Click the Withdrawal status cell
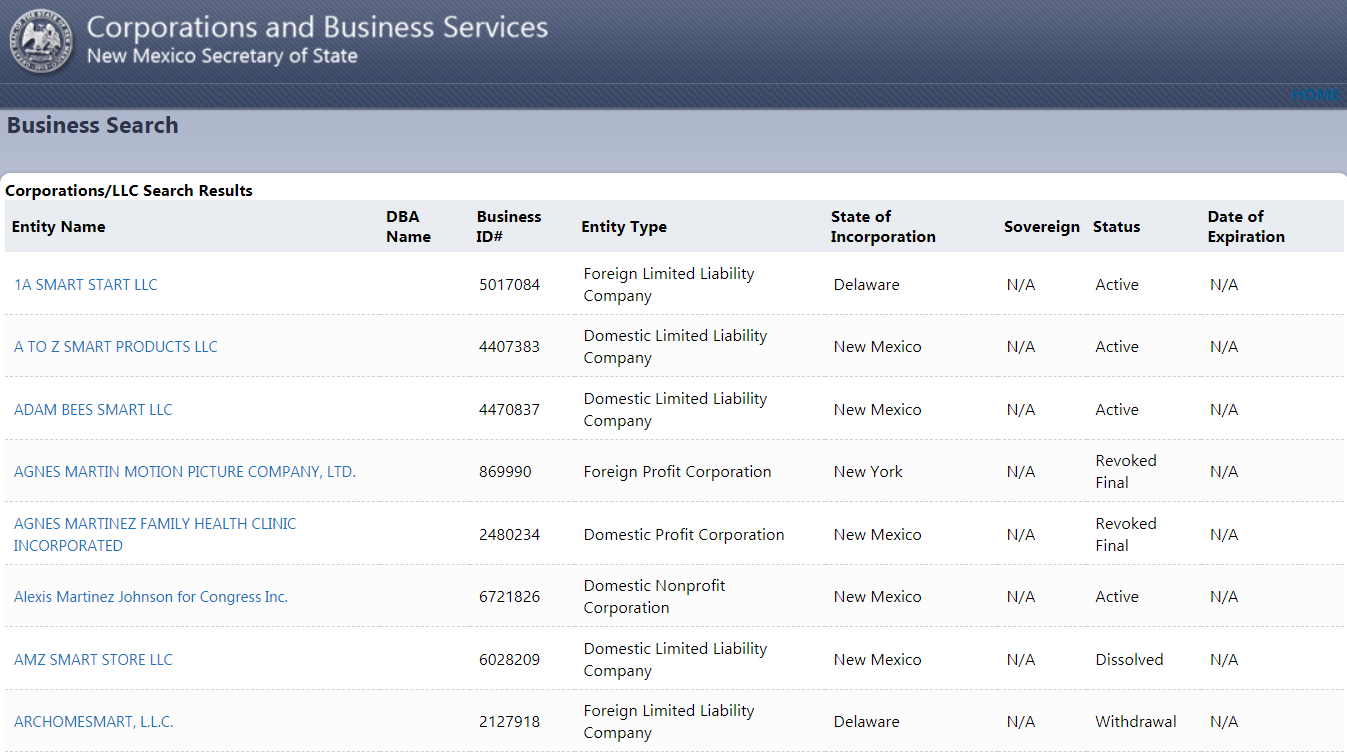The image size is (1347, 752). 1136,722
